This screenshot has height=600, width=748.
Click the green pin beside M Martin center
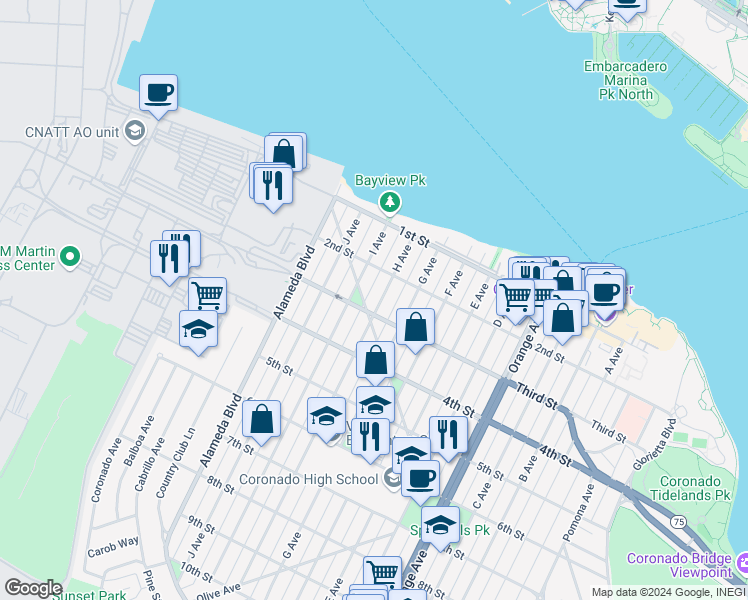pyautogui.click(x=70, y=258)
